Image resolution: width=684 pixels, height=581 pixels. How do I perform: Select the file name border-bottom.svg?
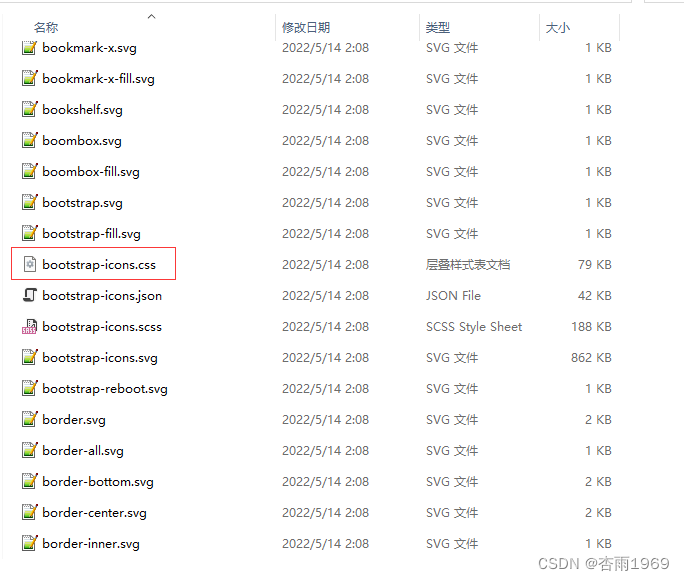(98, 481)
